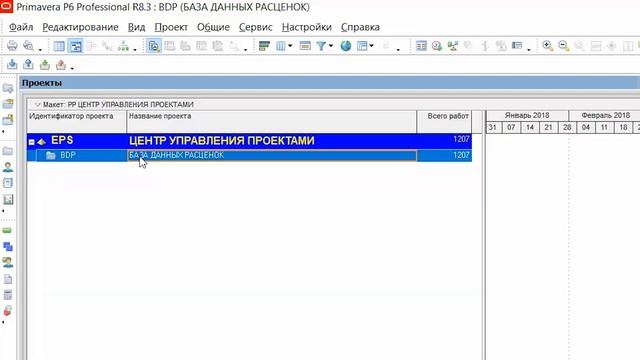Click the БАЗА ДАННЫХ РАСЦЕНОК name field
This screenshot has height=360, width=640.
click(272, 155)
